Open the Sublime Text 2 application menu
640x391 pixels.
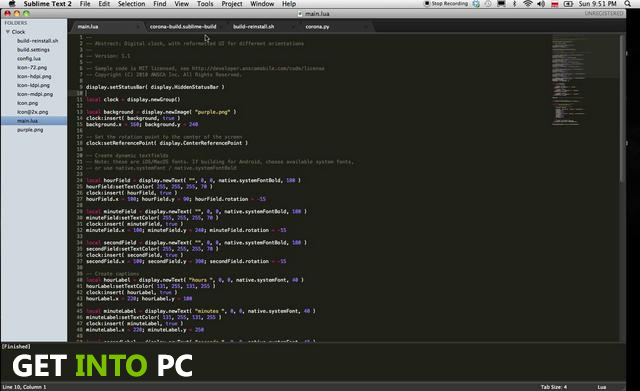click(x=47, y=4)
